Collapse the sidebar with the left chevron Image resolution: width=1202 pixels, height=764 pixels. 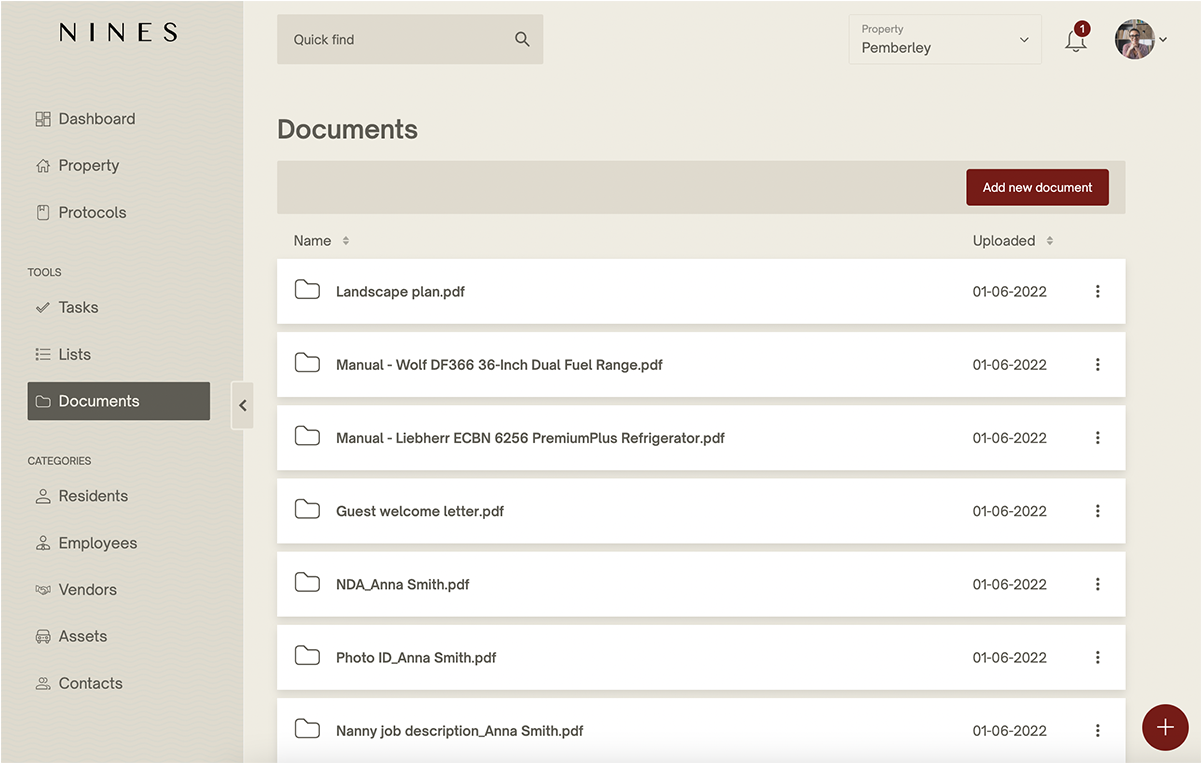[243, 405]
